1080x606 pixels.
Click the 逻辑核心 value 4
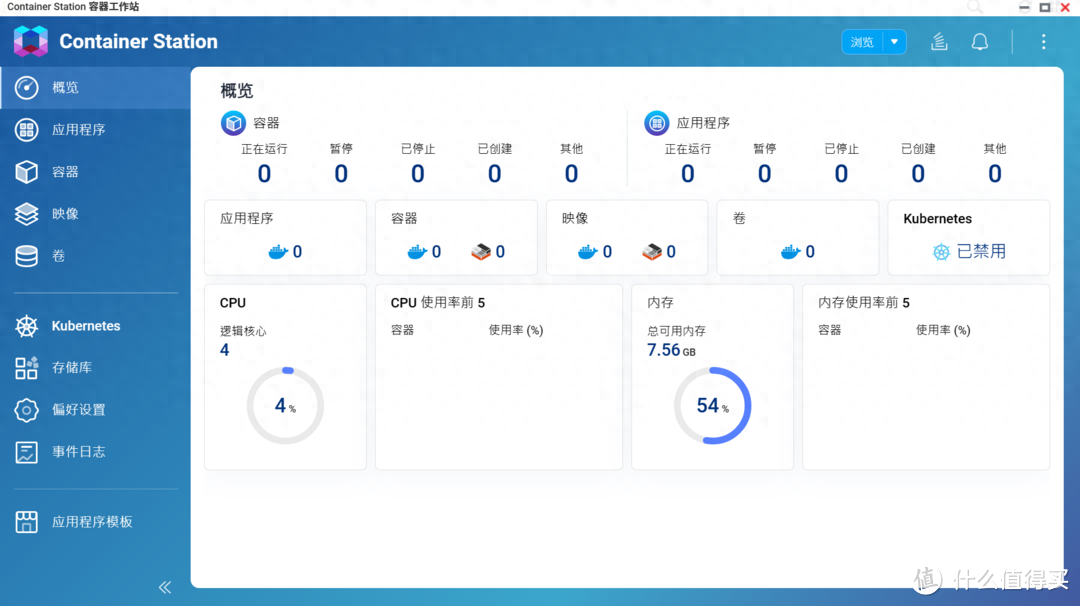click(225, 350)
